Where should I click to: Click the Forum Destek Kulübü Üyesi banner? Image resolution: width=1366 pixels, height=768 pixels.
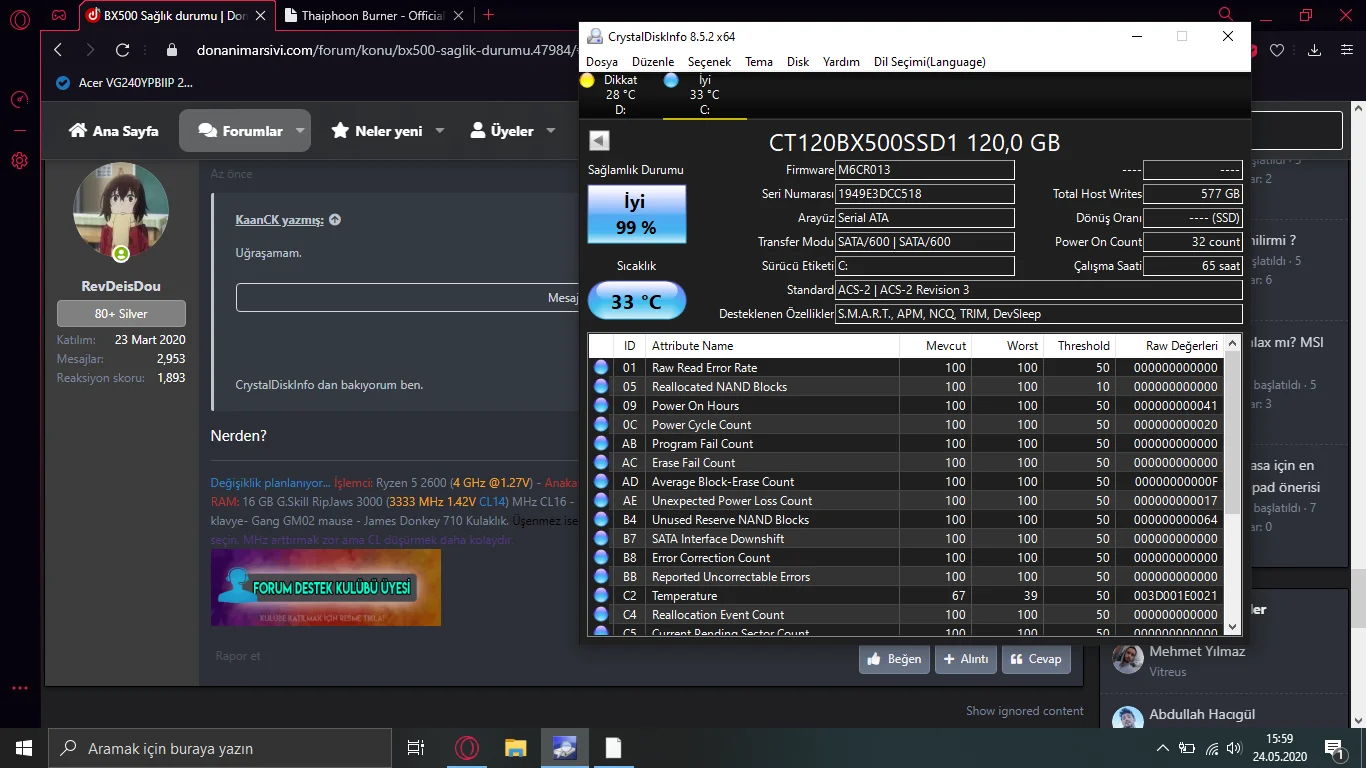pyautogui.click(x=326, y=587)
